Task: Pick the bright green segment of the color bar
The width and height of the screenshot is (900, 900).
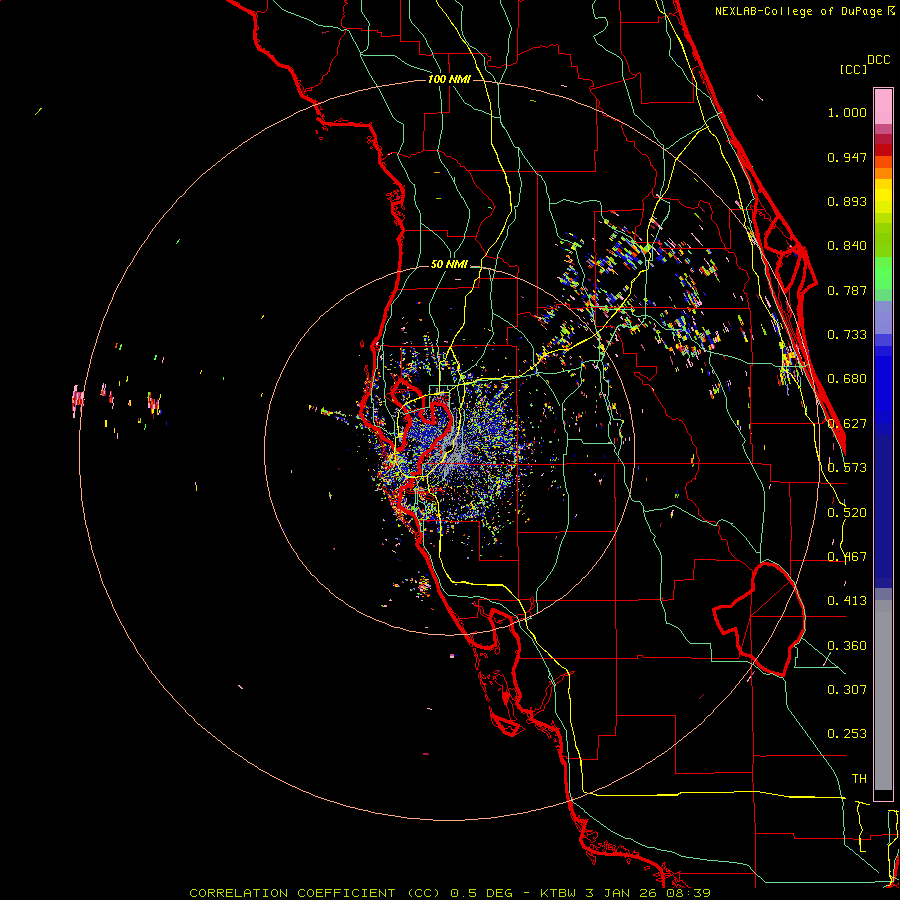Action: pyautogui.click(x=883, y=273)
